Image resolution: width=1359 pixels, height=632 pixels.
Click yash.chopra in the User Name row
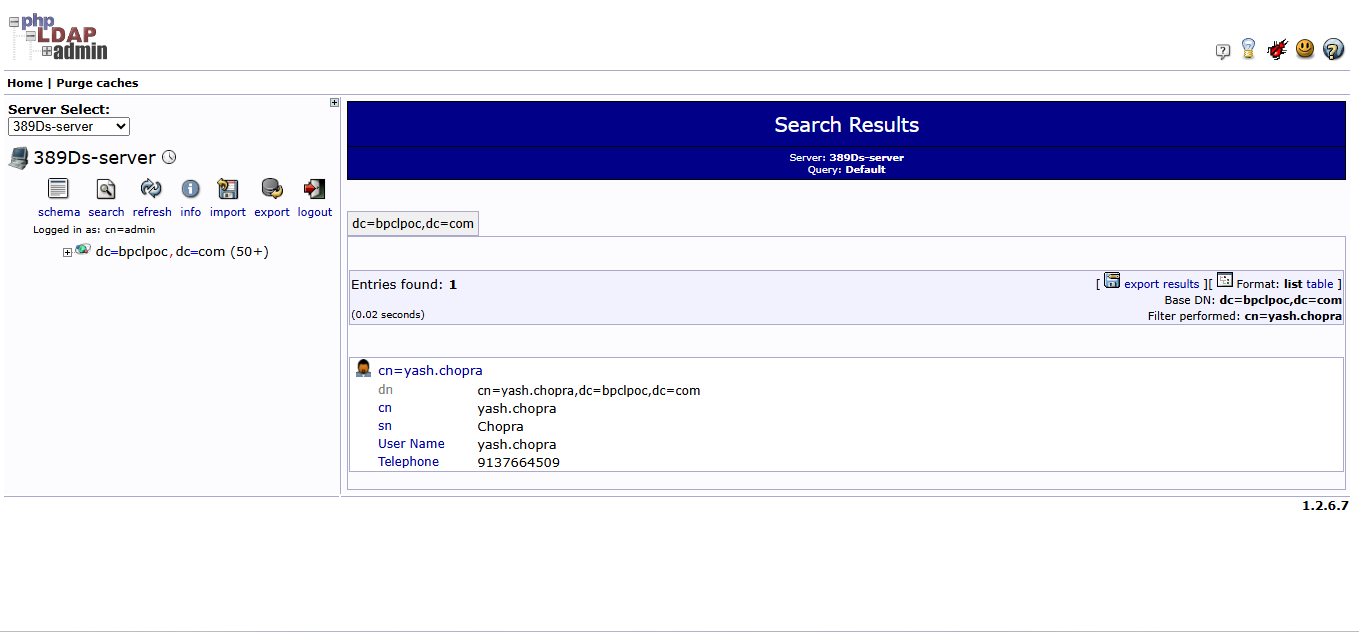pyautogui.click(x=517, y=445)
